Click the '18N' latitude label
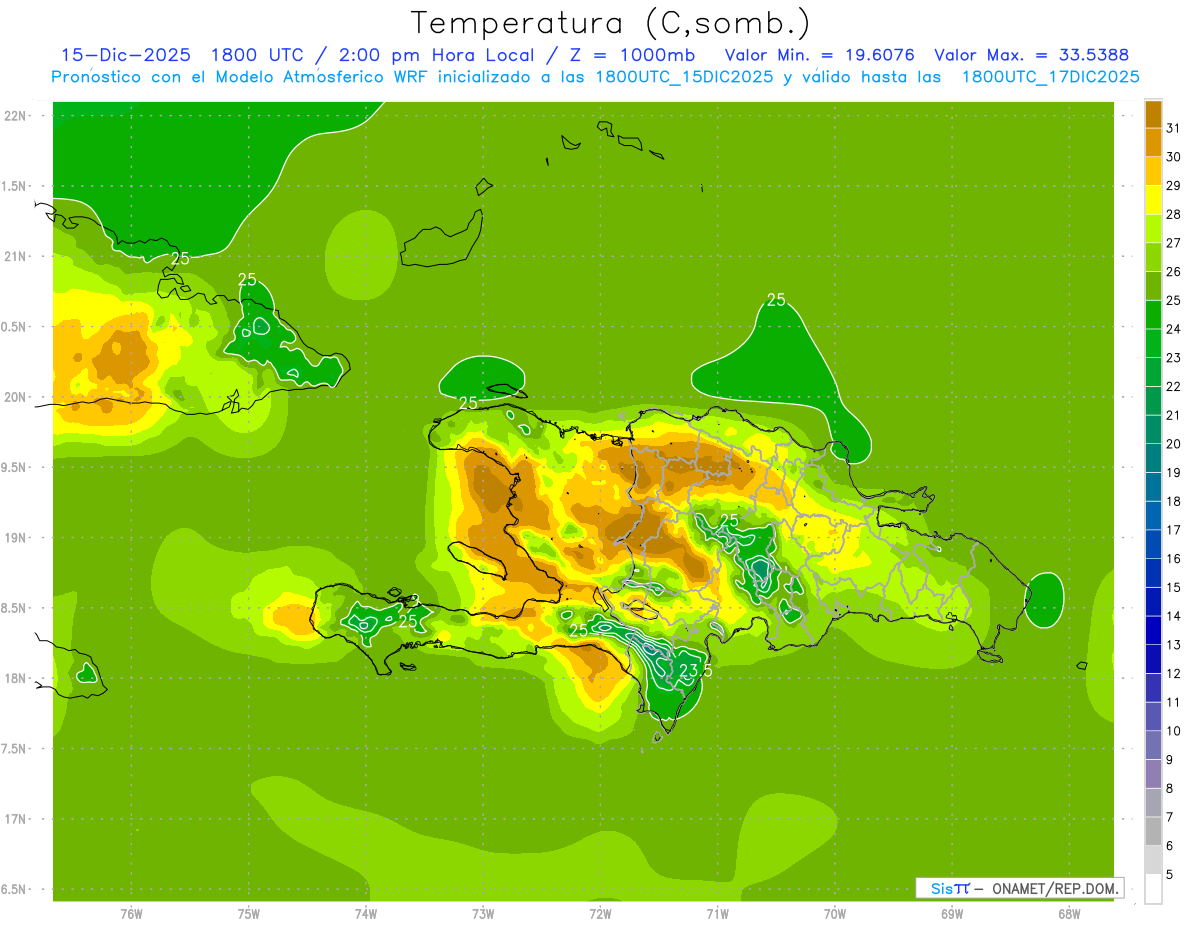 16,678
